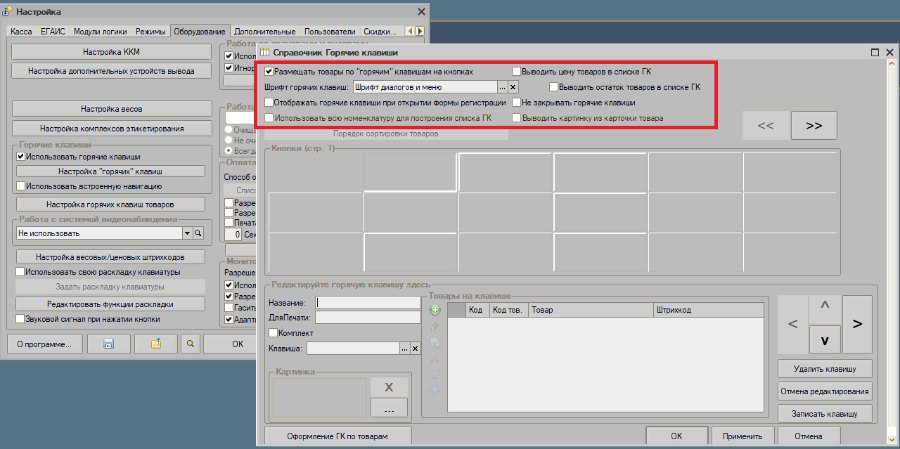Image resolution: width=900 pixels, height=449 pixels.
Task: Click into the 'Название' input field
Action: point(368,303)
